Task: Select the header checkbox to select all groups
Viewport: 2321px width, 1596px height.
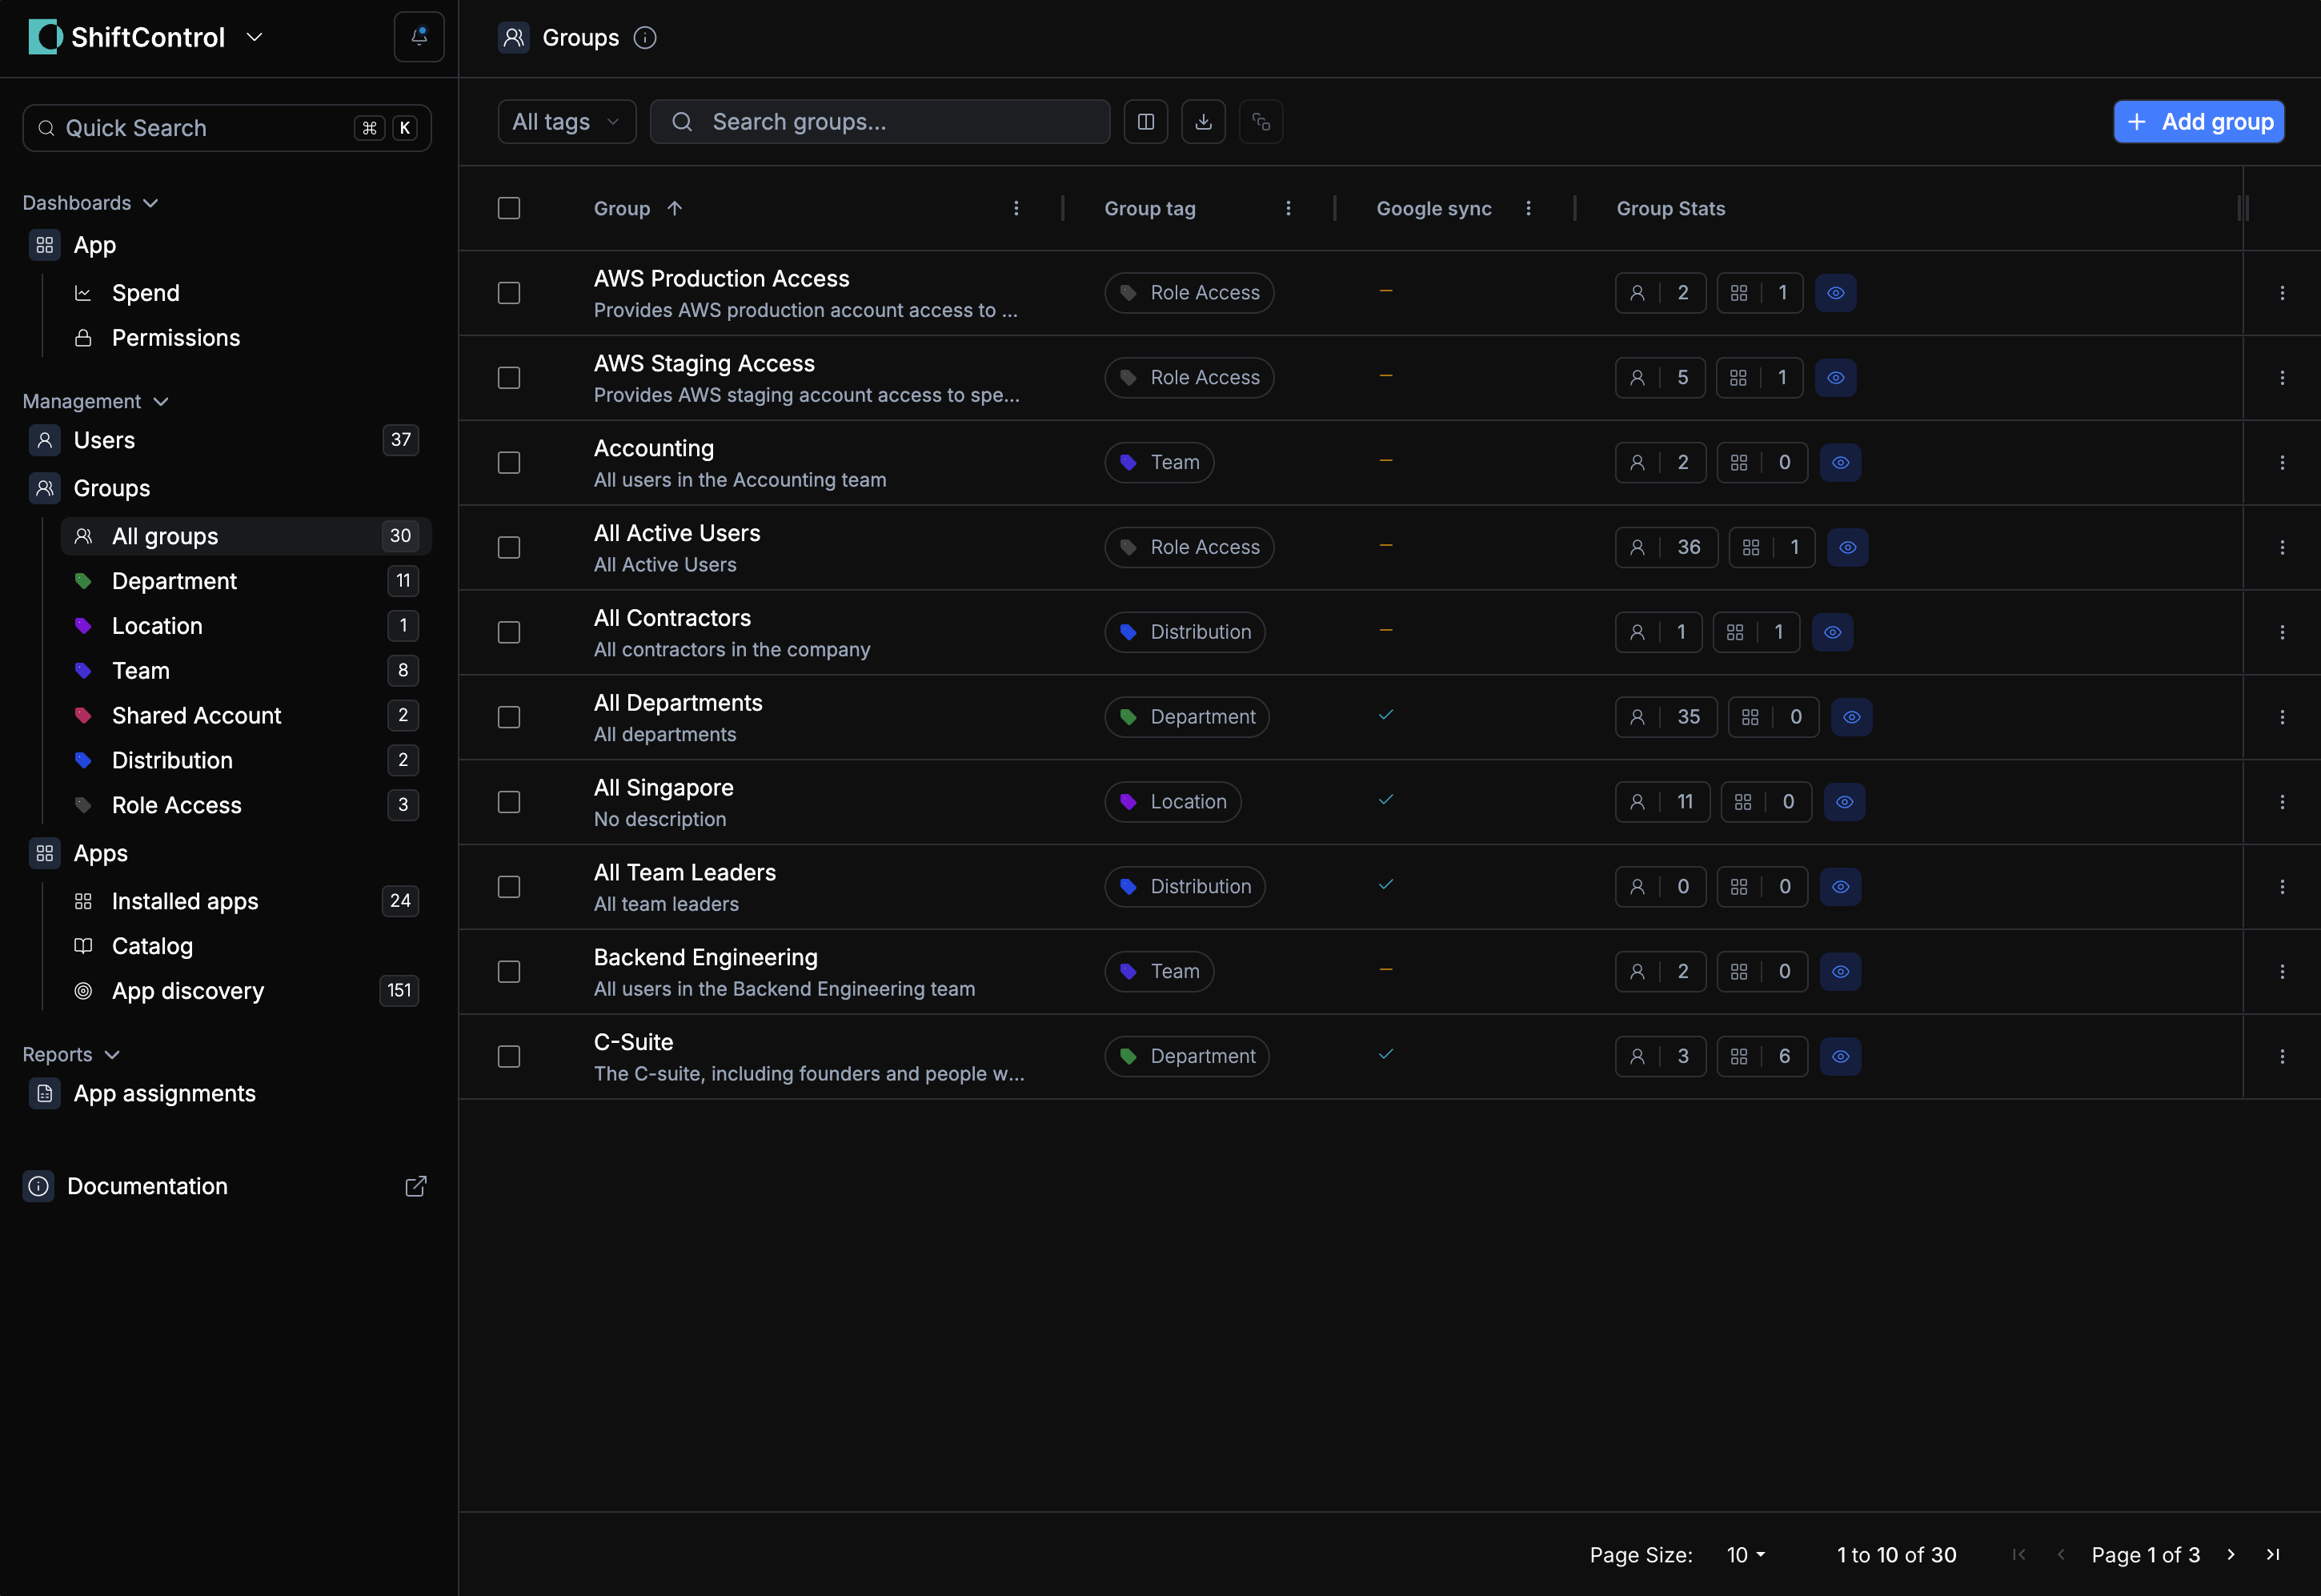Action: coord(509,208)
